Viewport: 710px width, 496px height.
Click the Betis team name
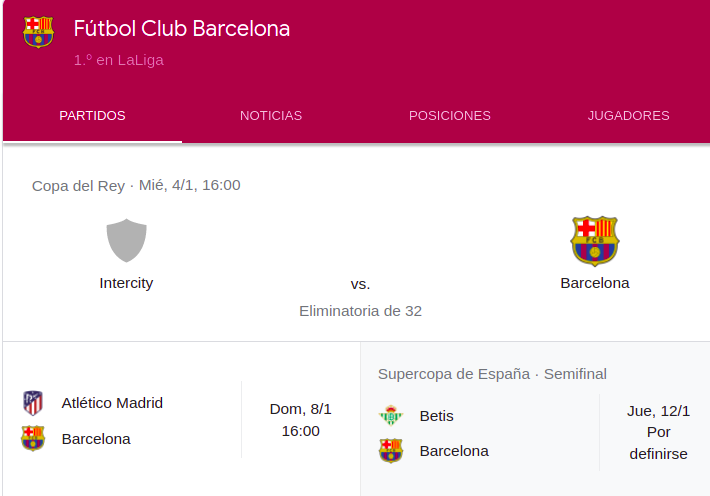tap(436, 415)
